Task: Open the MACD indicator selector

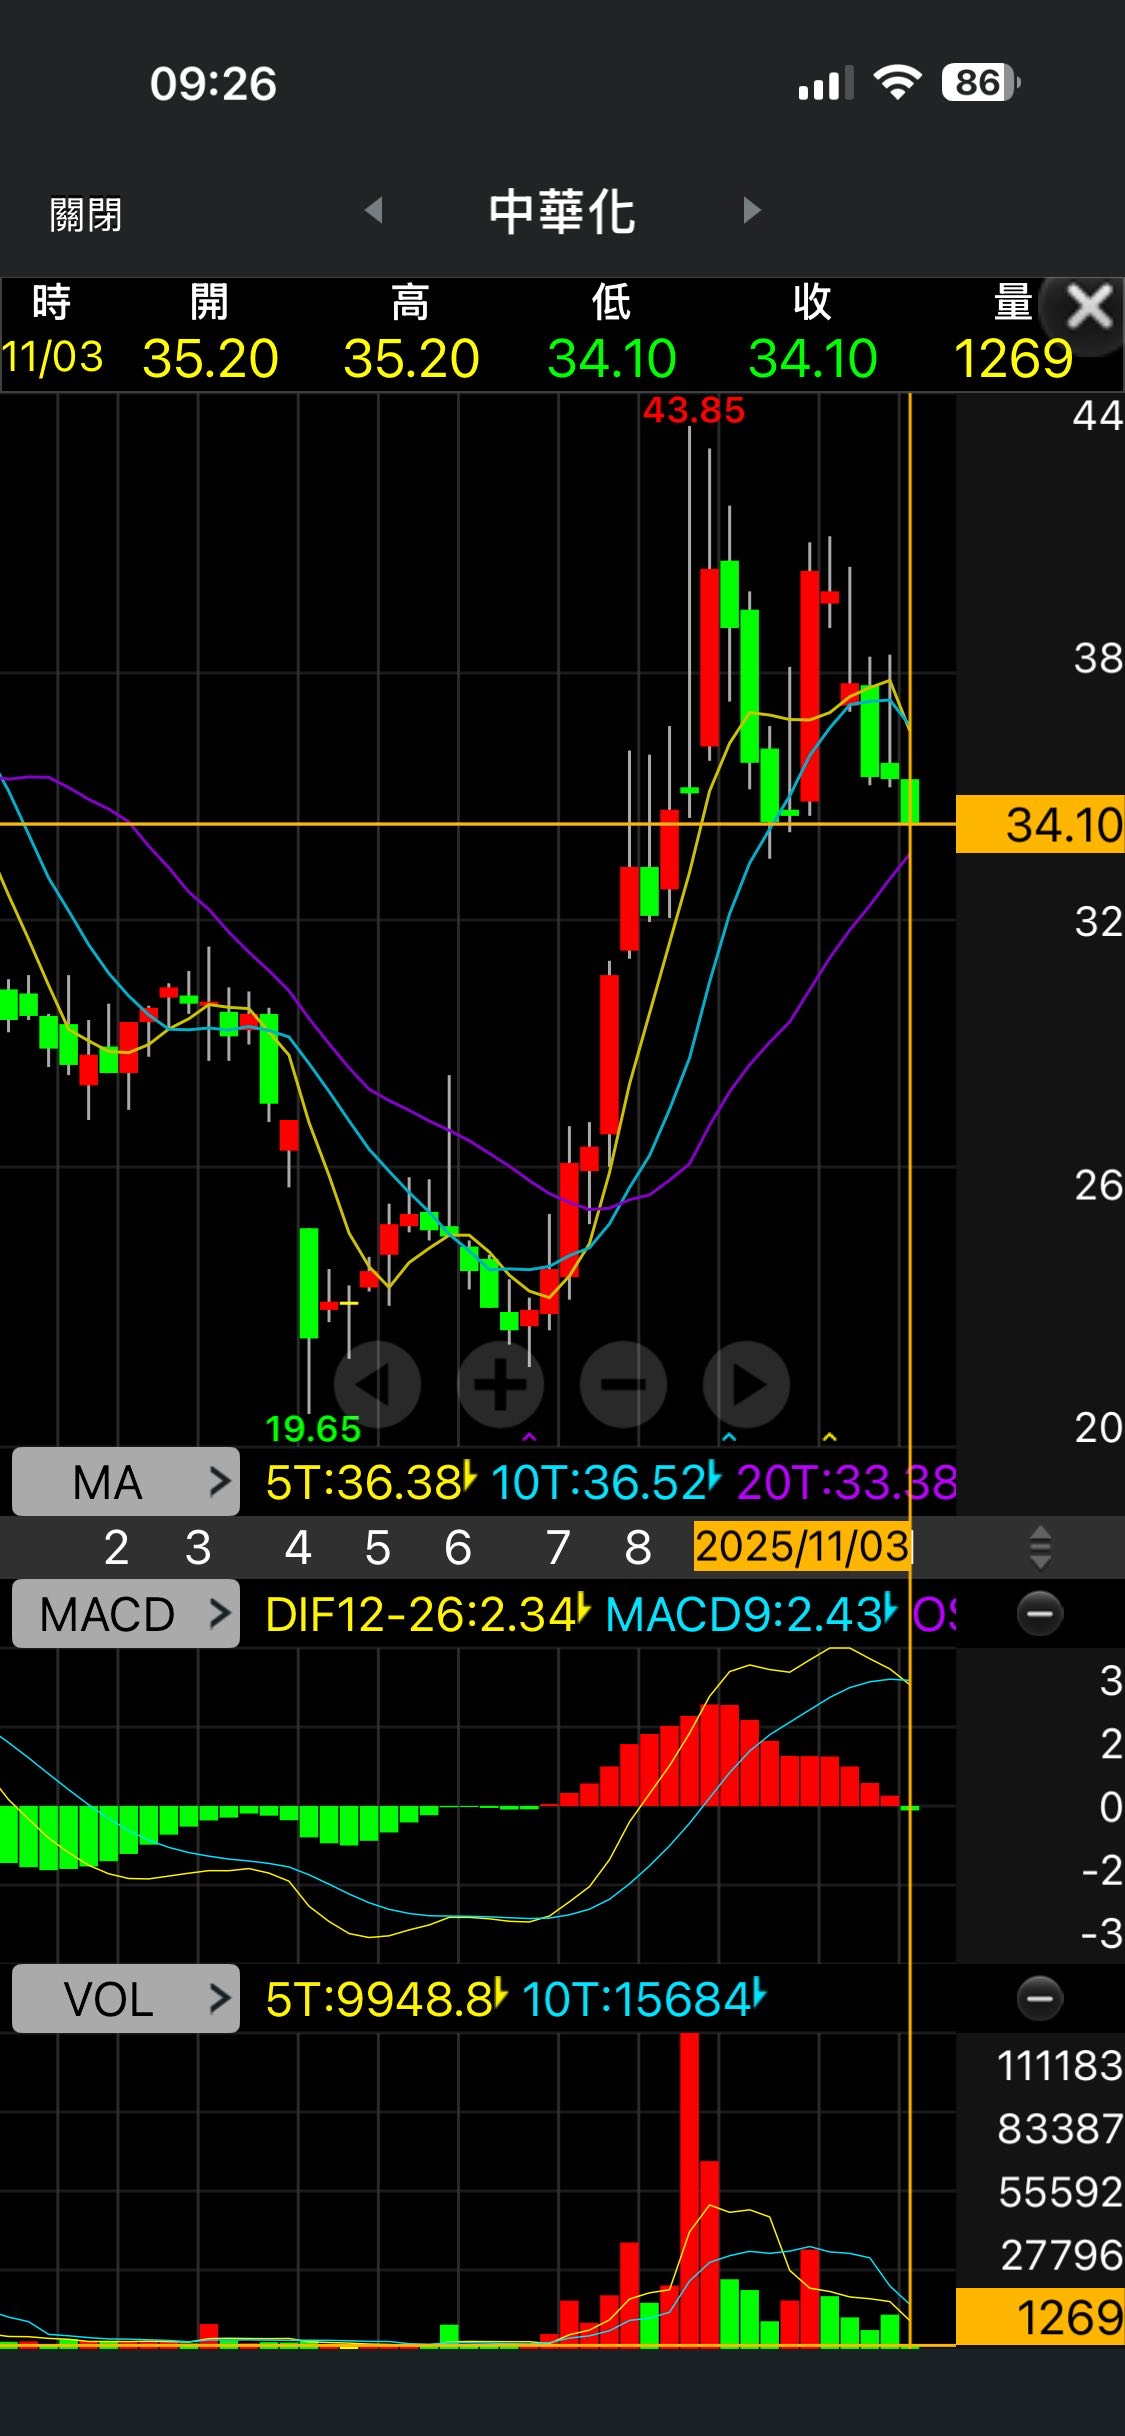Action: [x=126, y=1614]
